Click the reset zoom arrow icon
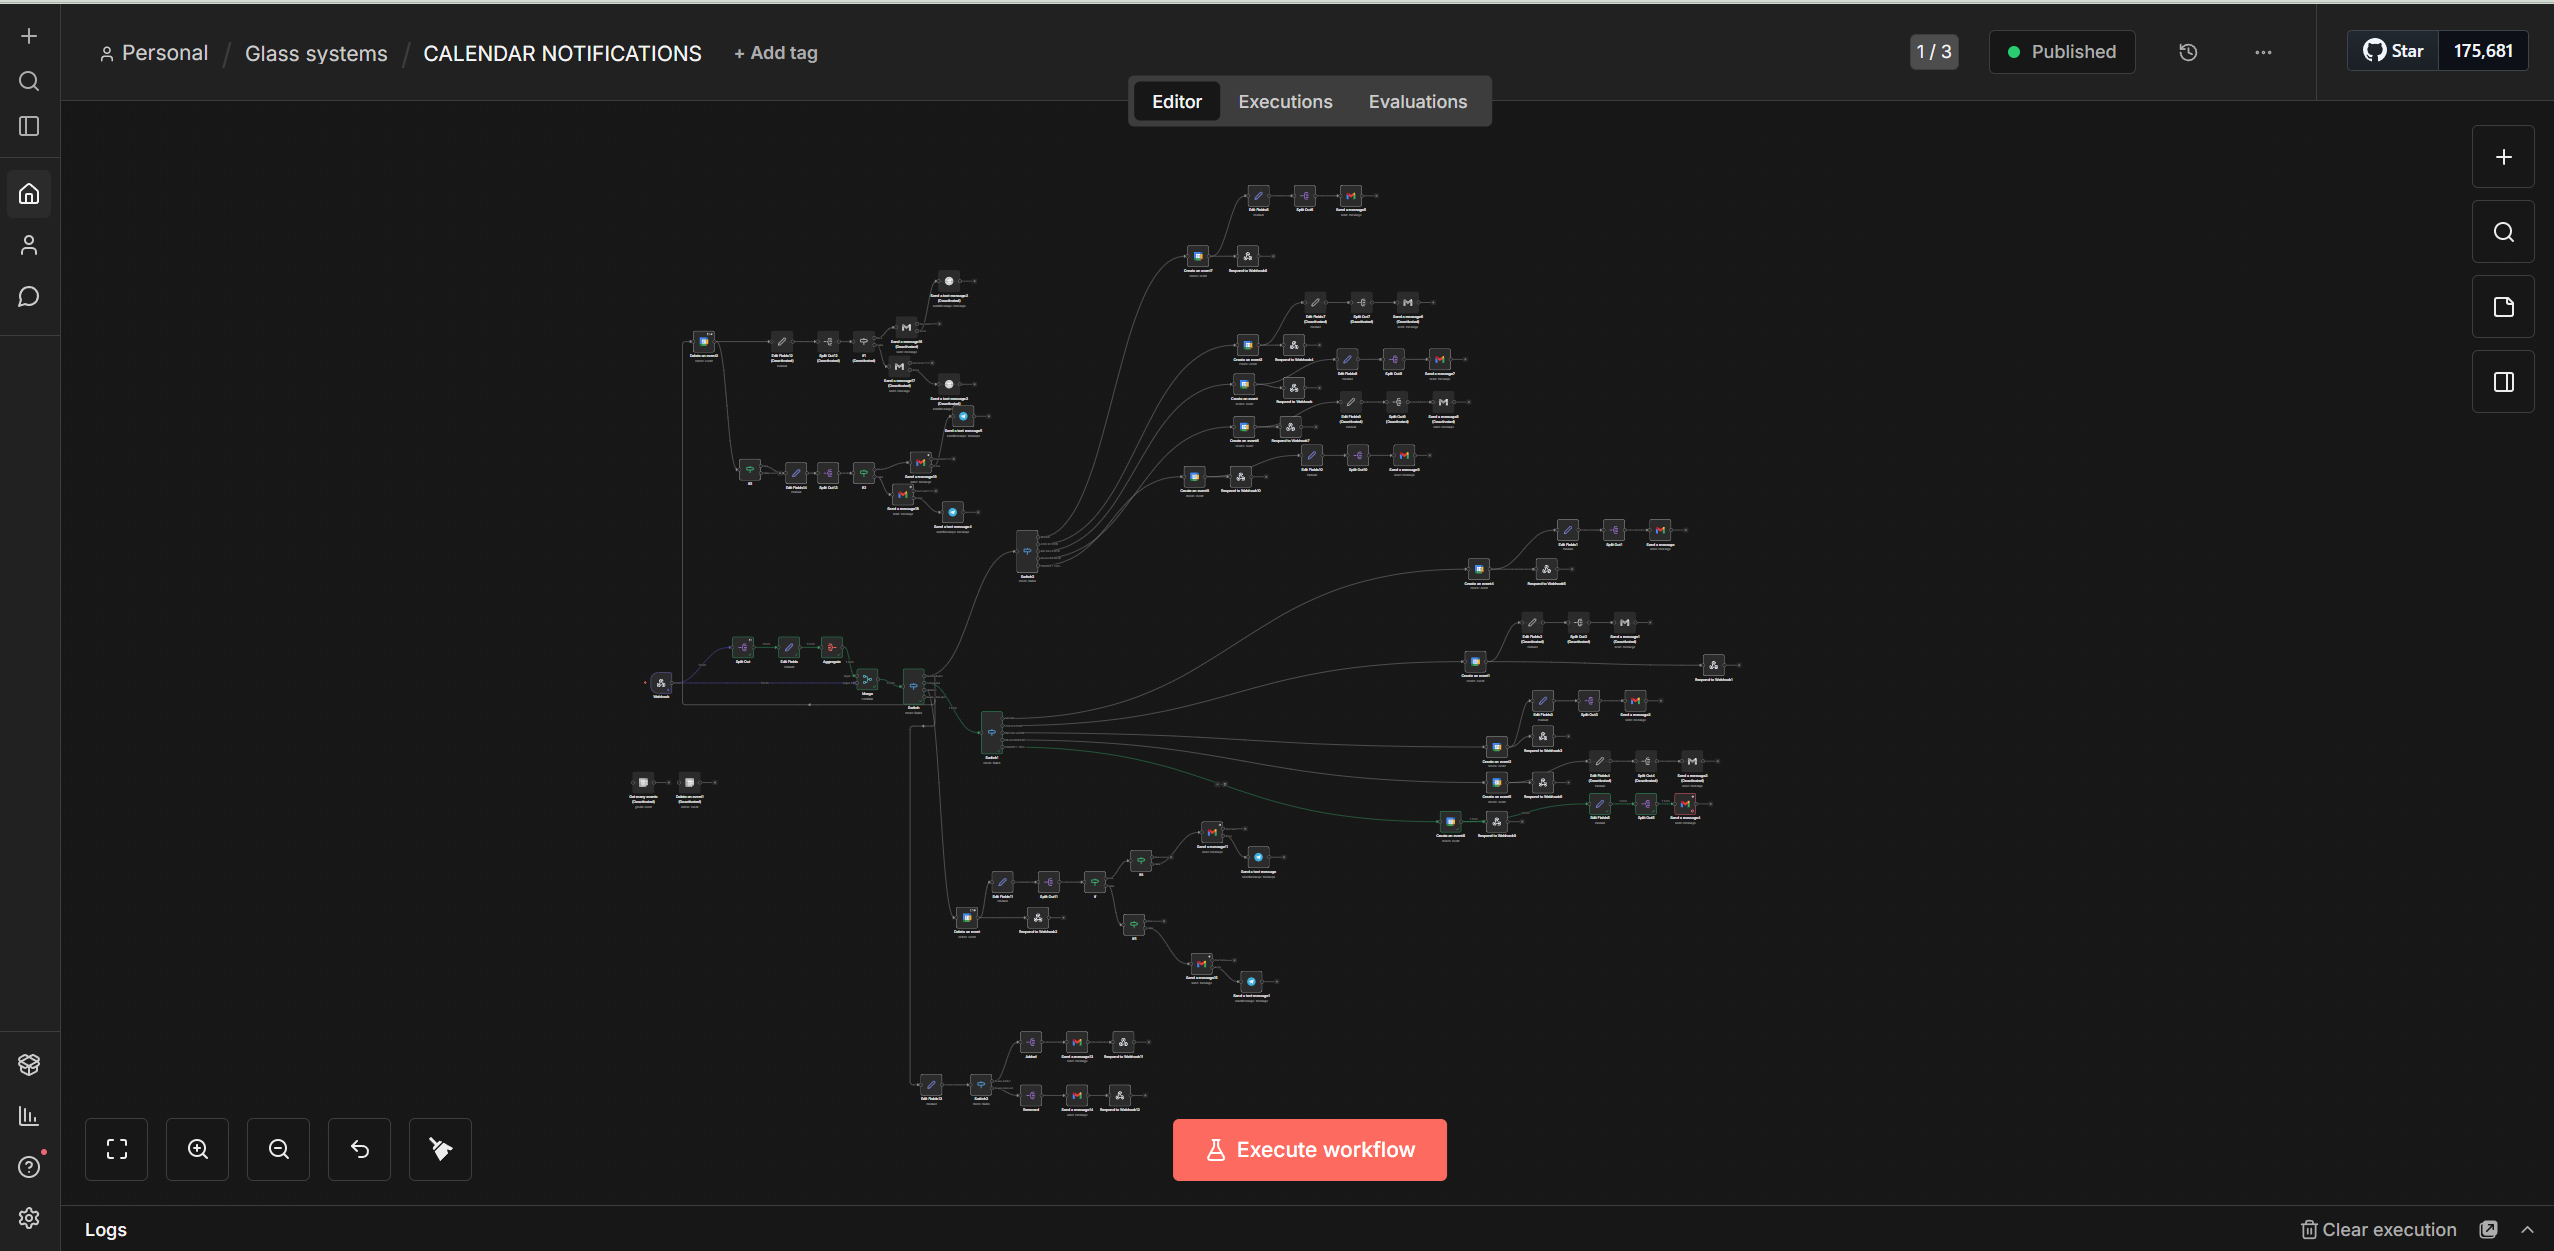 (x=360, y=1149)
